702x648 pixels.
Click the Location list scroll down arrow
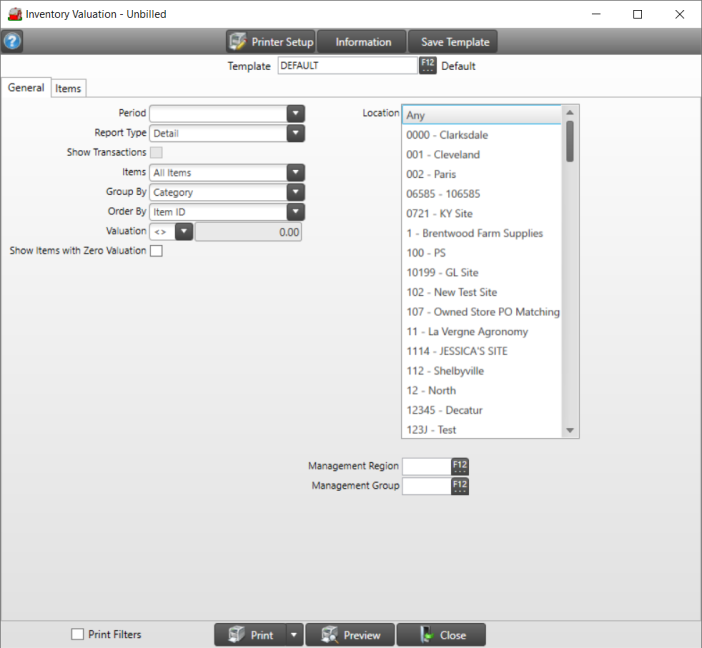(570, 430)
